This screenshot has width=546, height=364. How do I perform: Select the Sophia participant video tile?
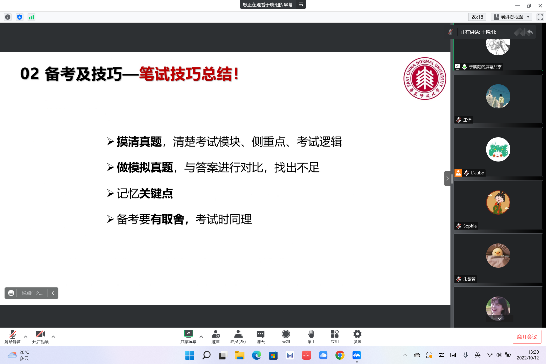point(498,206)
